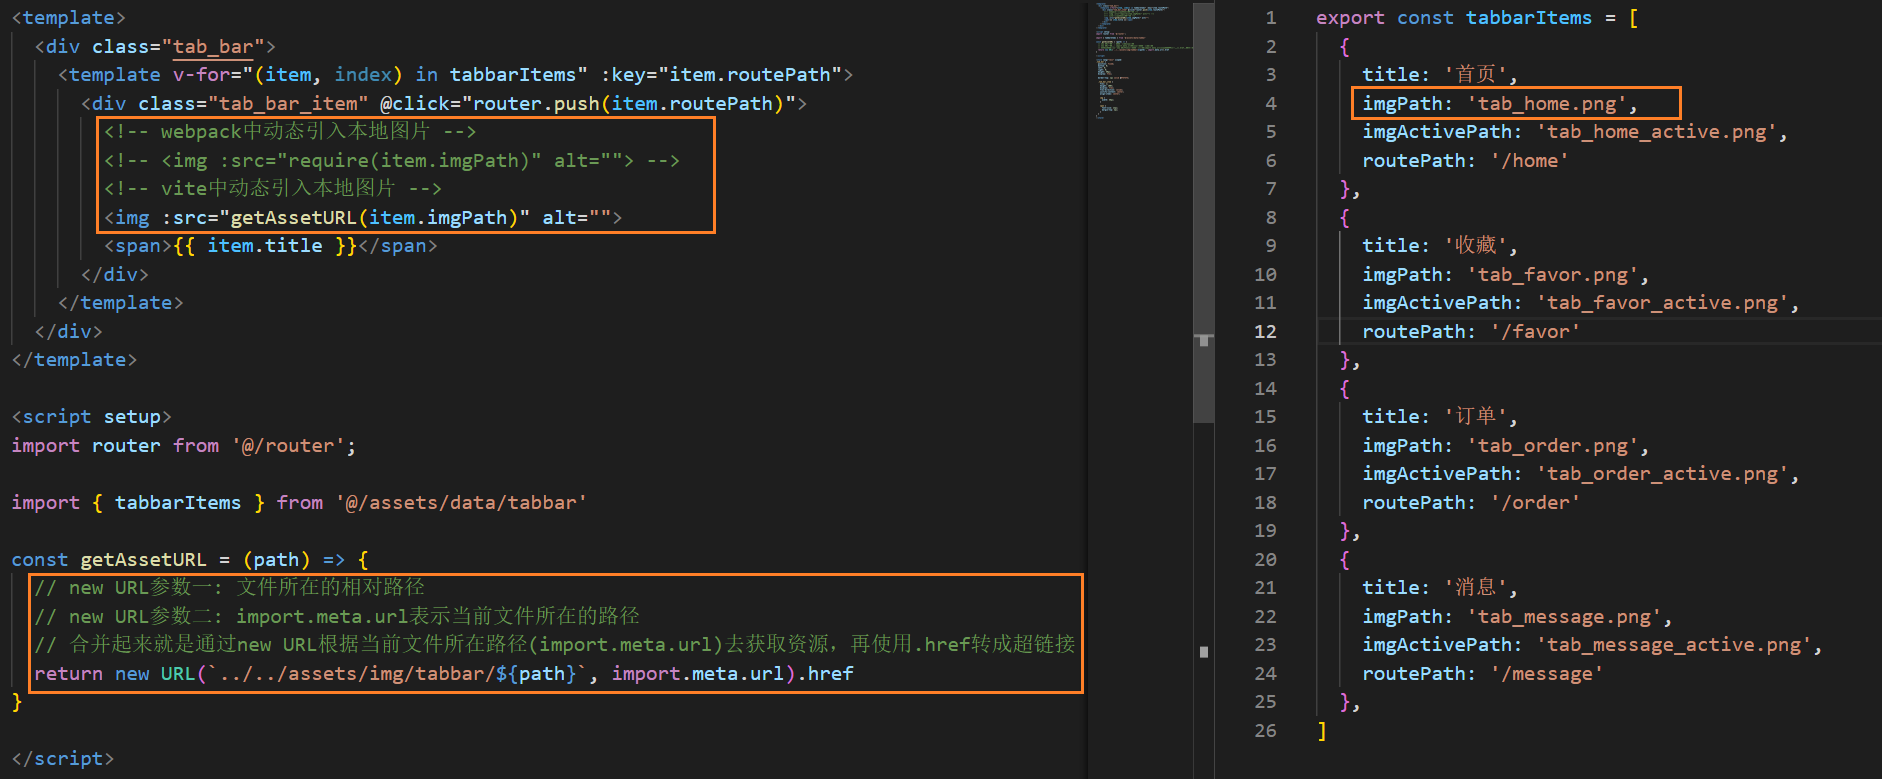Click the '@/assets/data/tabbar' import path

click(461, 503)
